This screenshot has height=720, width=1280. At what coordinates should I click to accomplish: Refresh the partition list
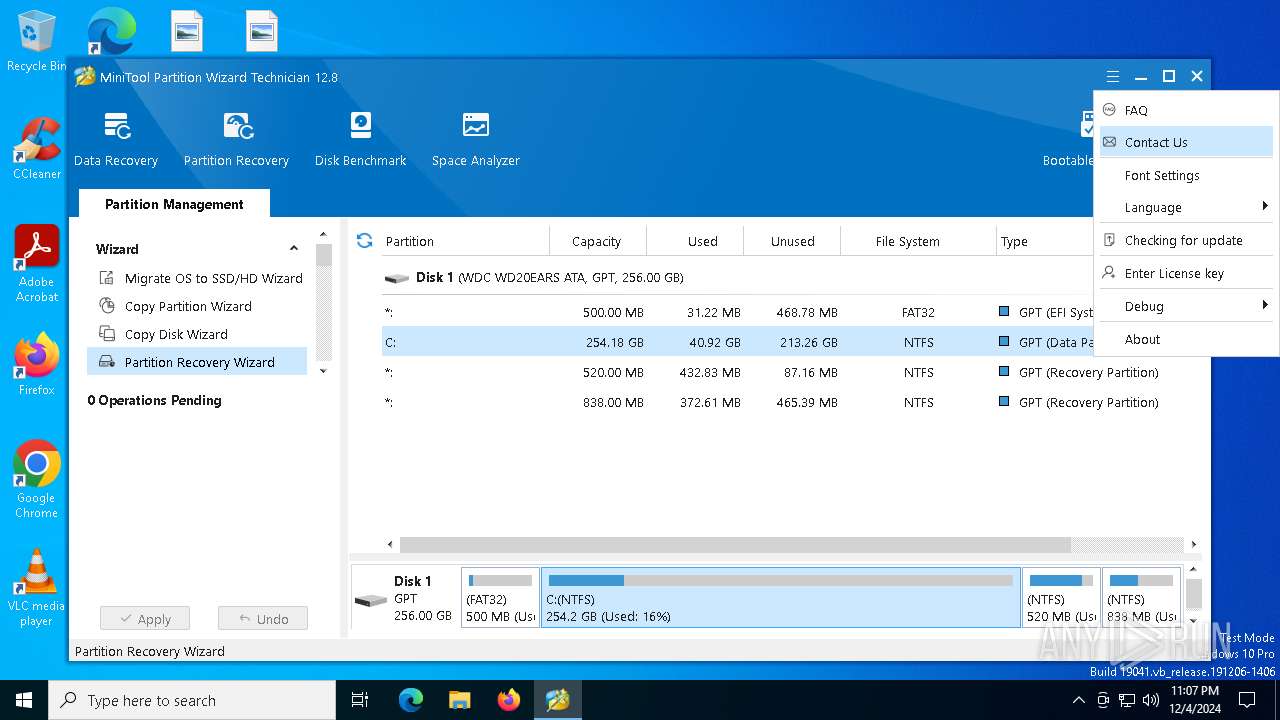coord(364,241)
